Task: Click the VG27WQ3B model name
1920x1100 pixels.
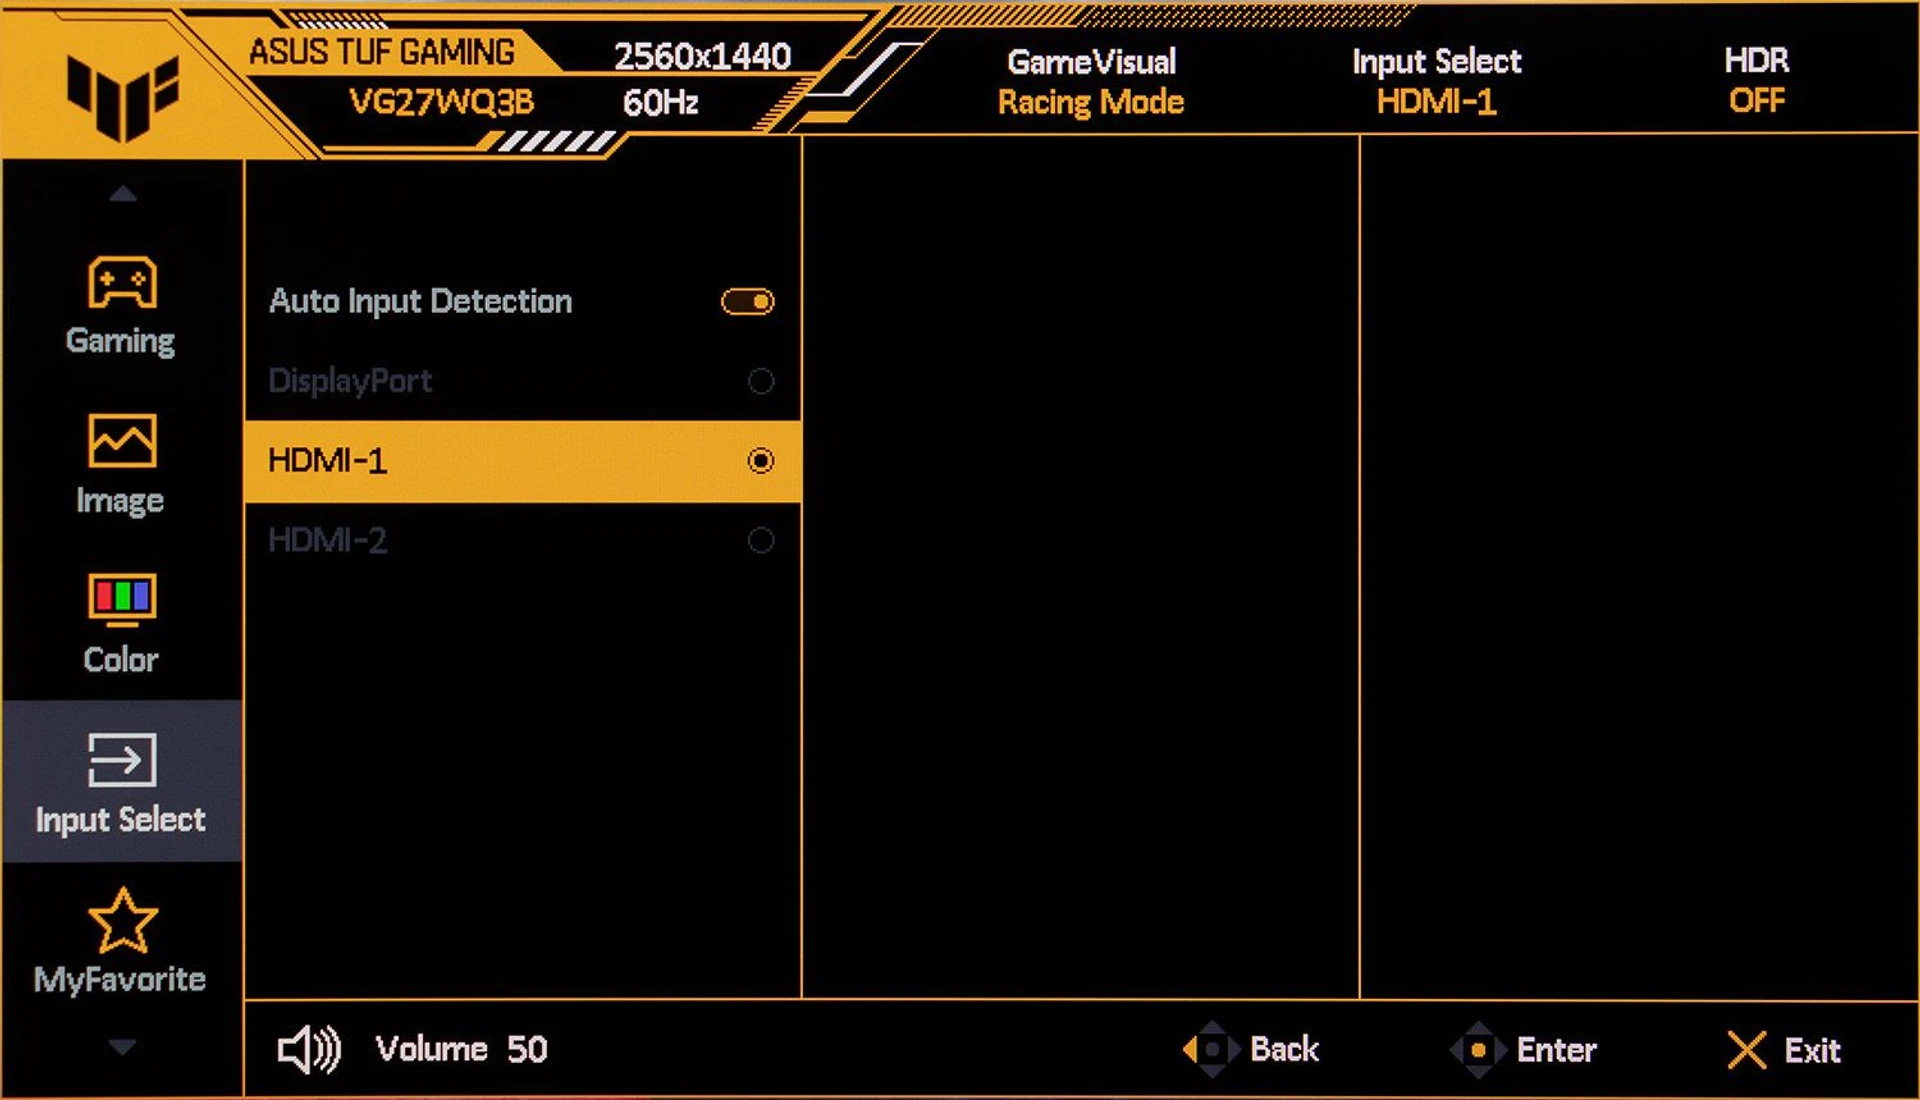Action: (x=441, y=102)
